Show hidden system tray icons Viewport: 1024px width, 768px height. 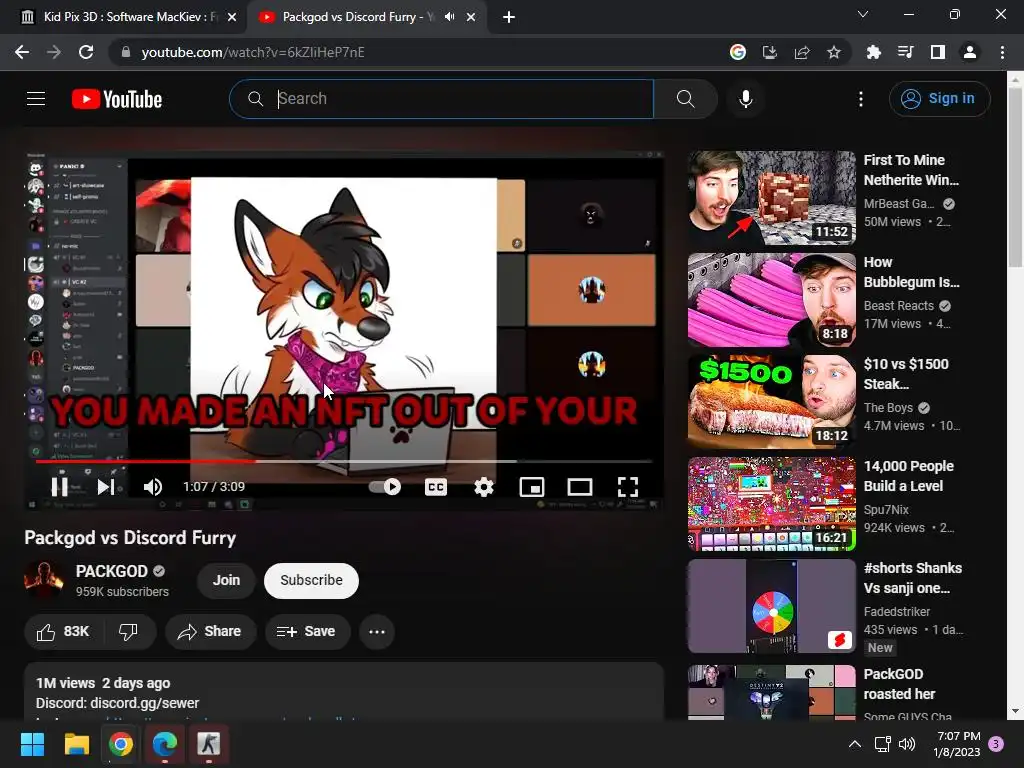(x=854, y=744)
